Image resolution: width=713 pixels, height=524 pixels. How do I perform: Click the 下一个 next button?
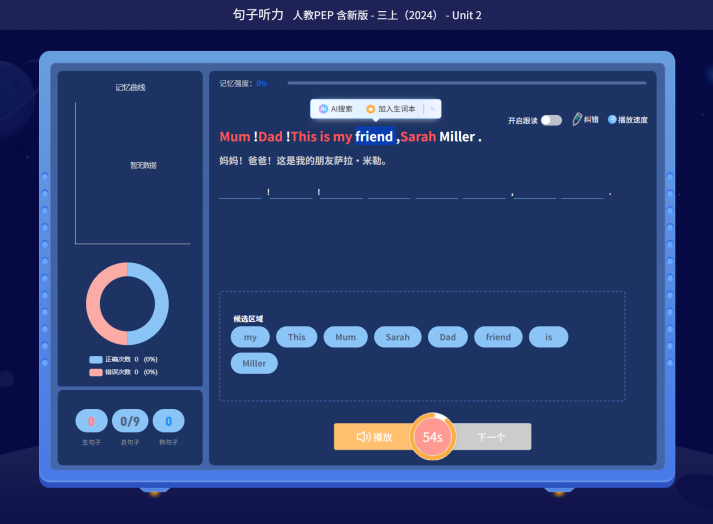pyautogui.click(x=491, y=437)
